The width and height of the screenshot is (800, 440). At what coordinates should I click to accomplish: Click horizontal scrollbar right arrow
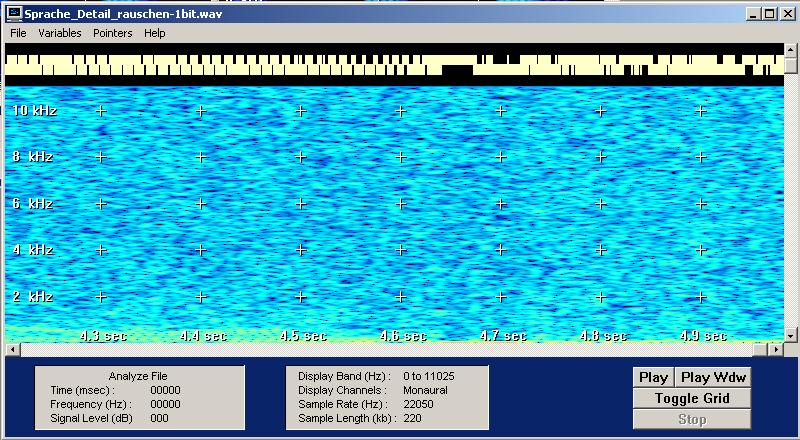pyautogui.click(x=776, y=350)
